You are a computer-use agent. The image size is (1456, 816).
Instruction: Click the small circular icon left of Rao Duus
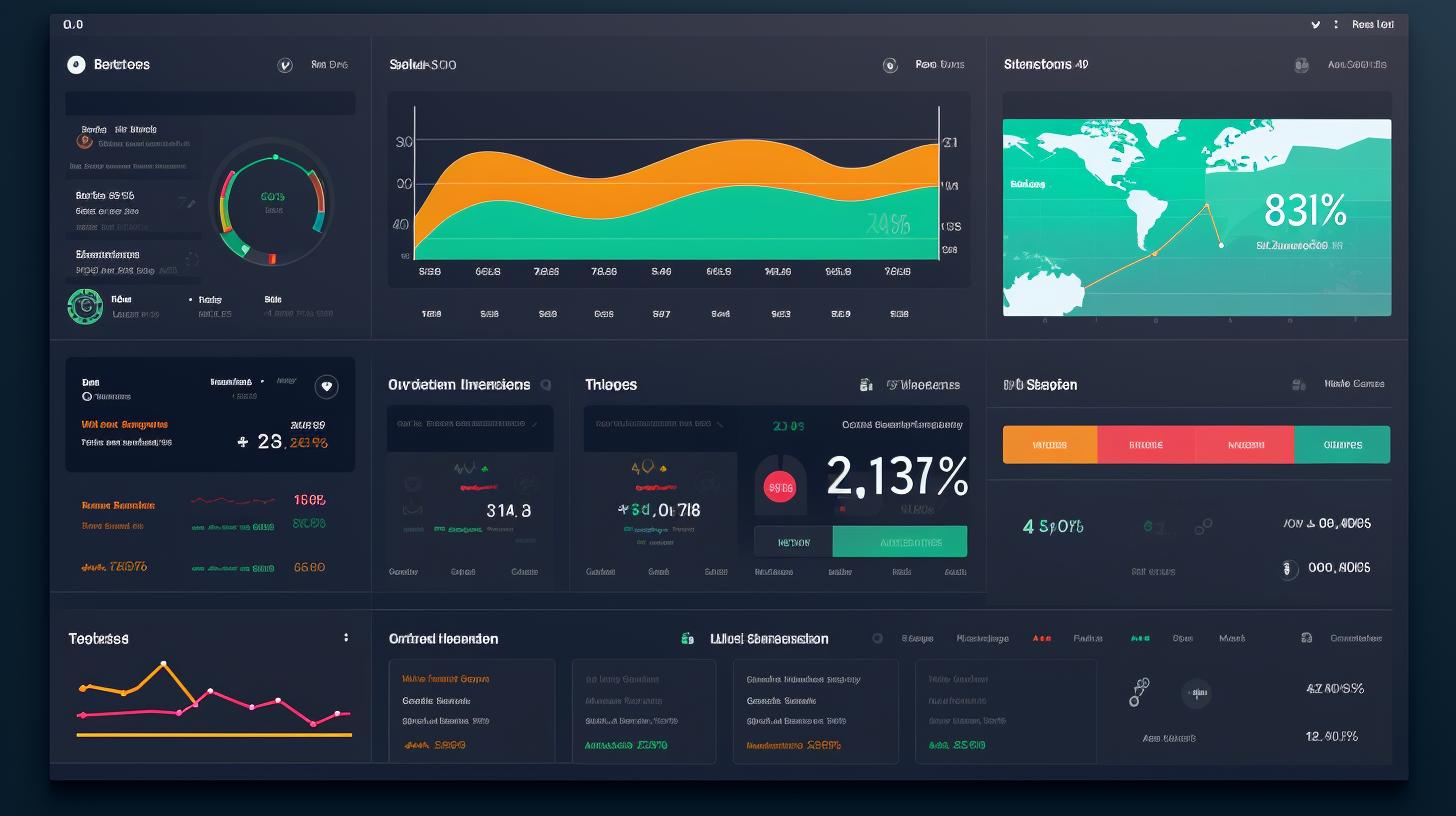point(890,65)
